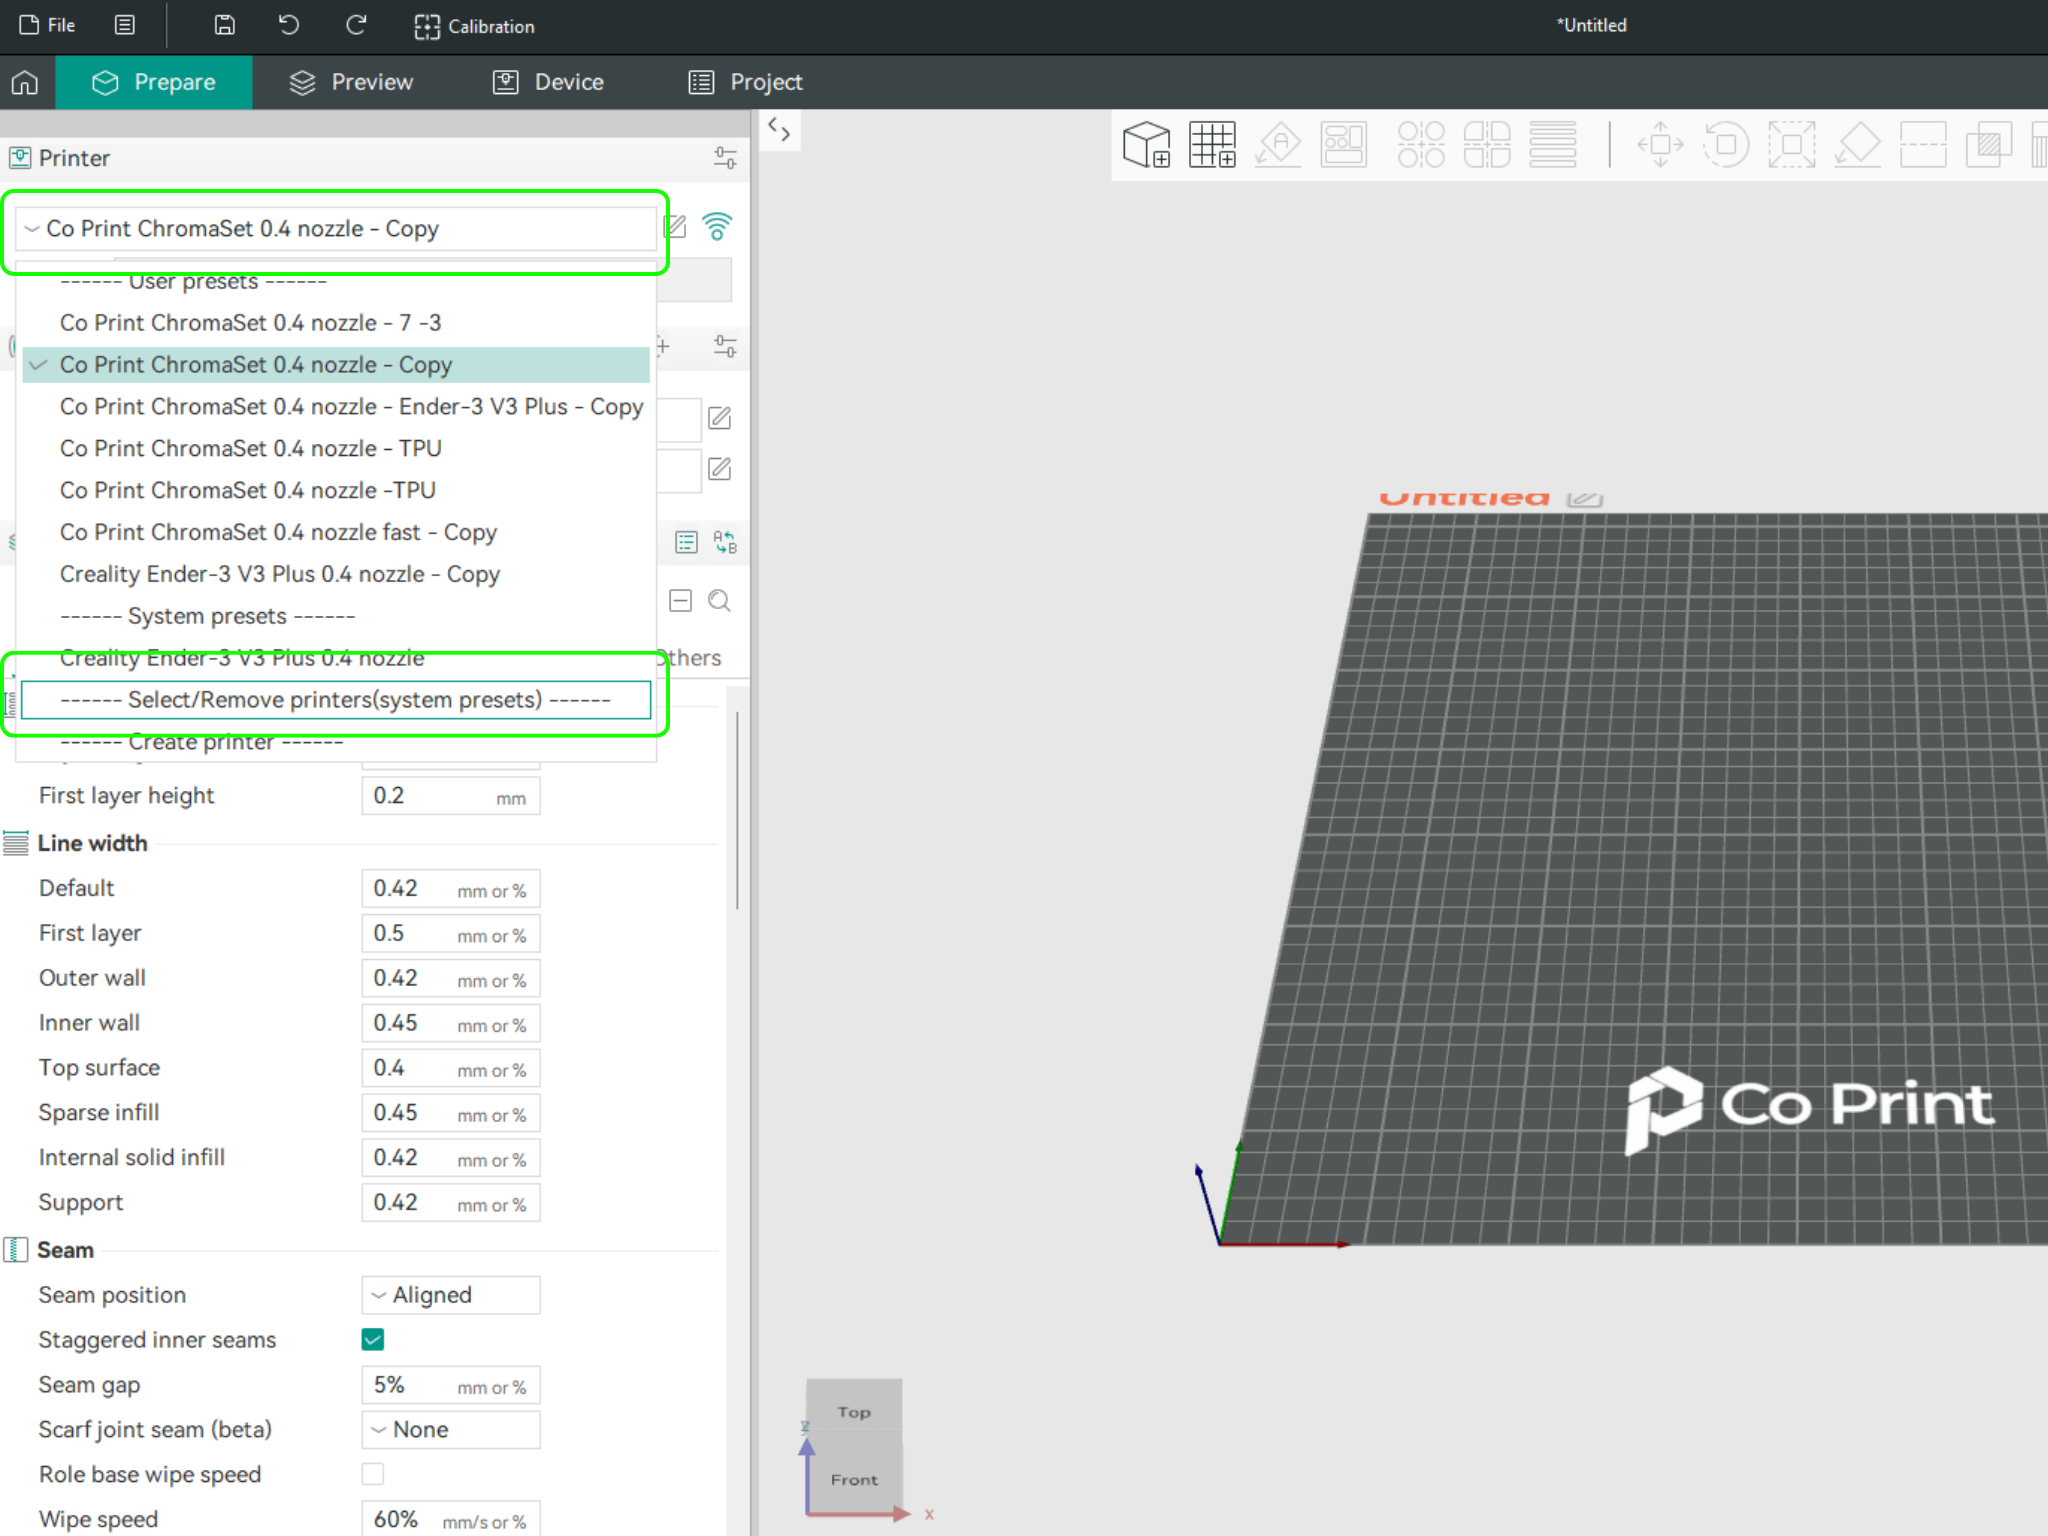Image resolution: width=2048 pixels, height=1536 pixels.
Task: Click Select/Remove printers(system presets)
Action: coord(336,700)
